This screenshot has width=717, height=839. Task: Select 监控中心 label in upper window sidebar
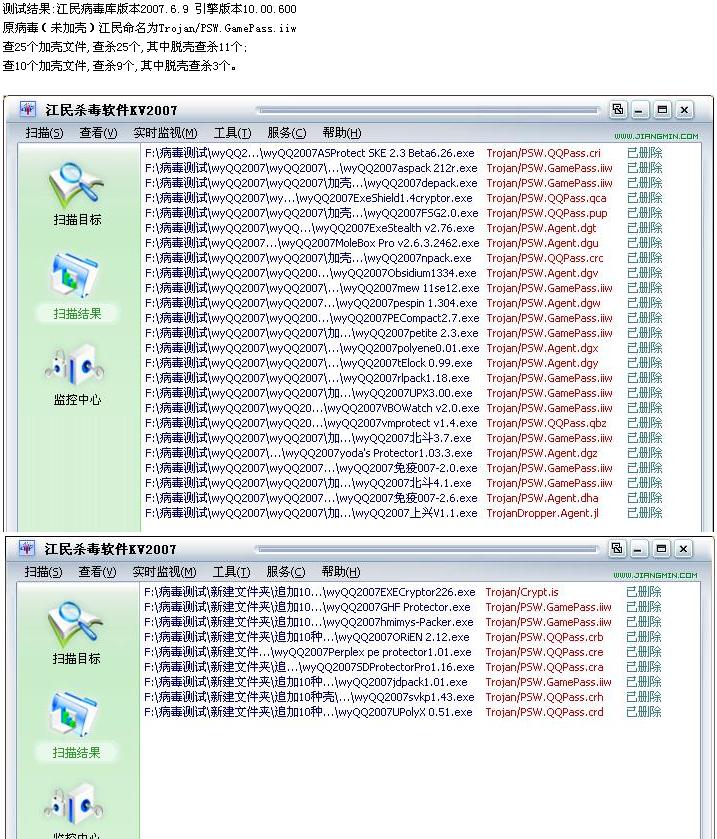[77, 400]
